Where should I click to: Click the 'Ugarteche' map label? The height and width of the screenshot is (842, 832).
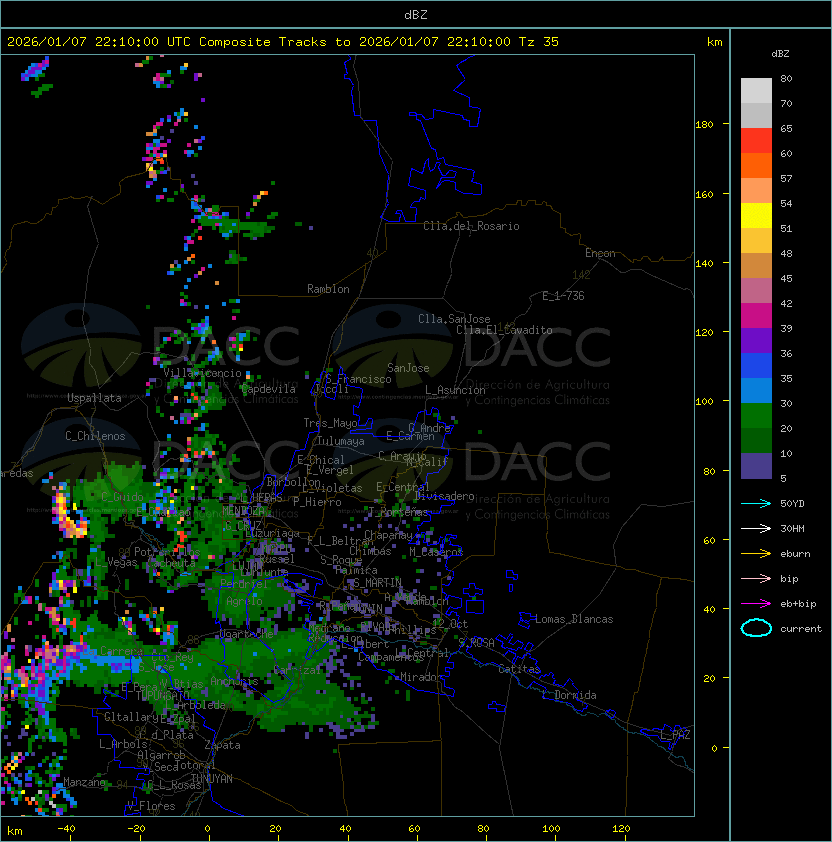(247, 634)
